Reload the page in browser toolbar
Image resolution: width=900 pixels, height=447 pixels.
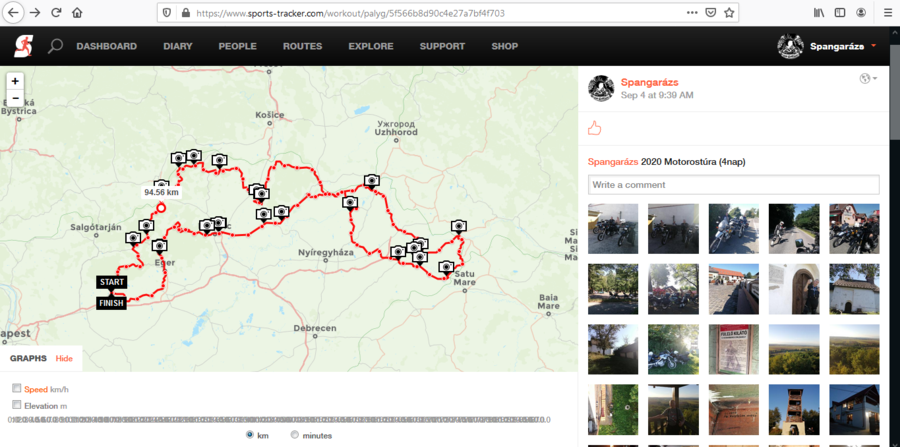(56, 13)
